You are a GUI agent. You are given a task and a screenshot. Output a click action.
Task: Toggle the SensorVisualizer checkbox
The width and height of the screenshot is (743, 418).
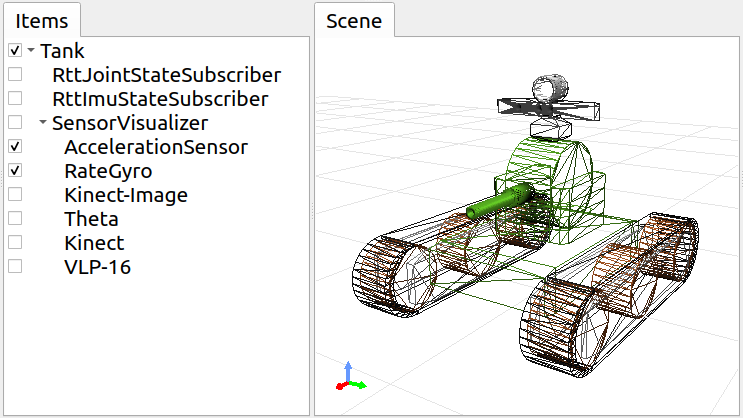point(14,123)
